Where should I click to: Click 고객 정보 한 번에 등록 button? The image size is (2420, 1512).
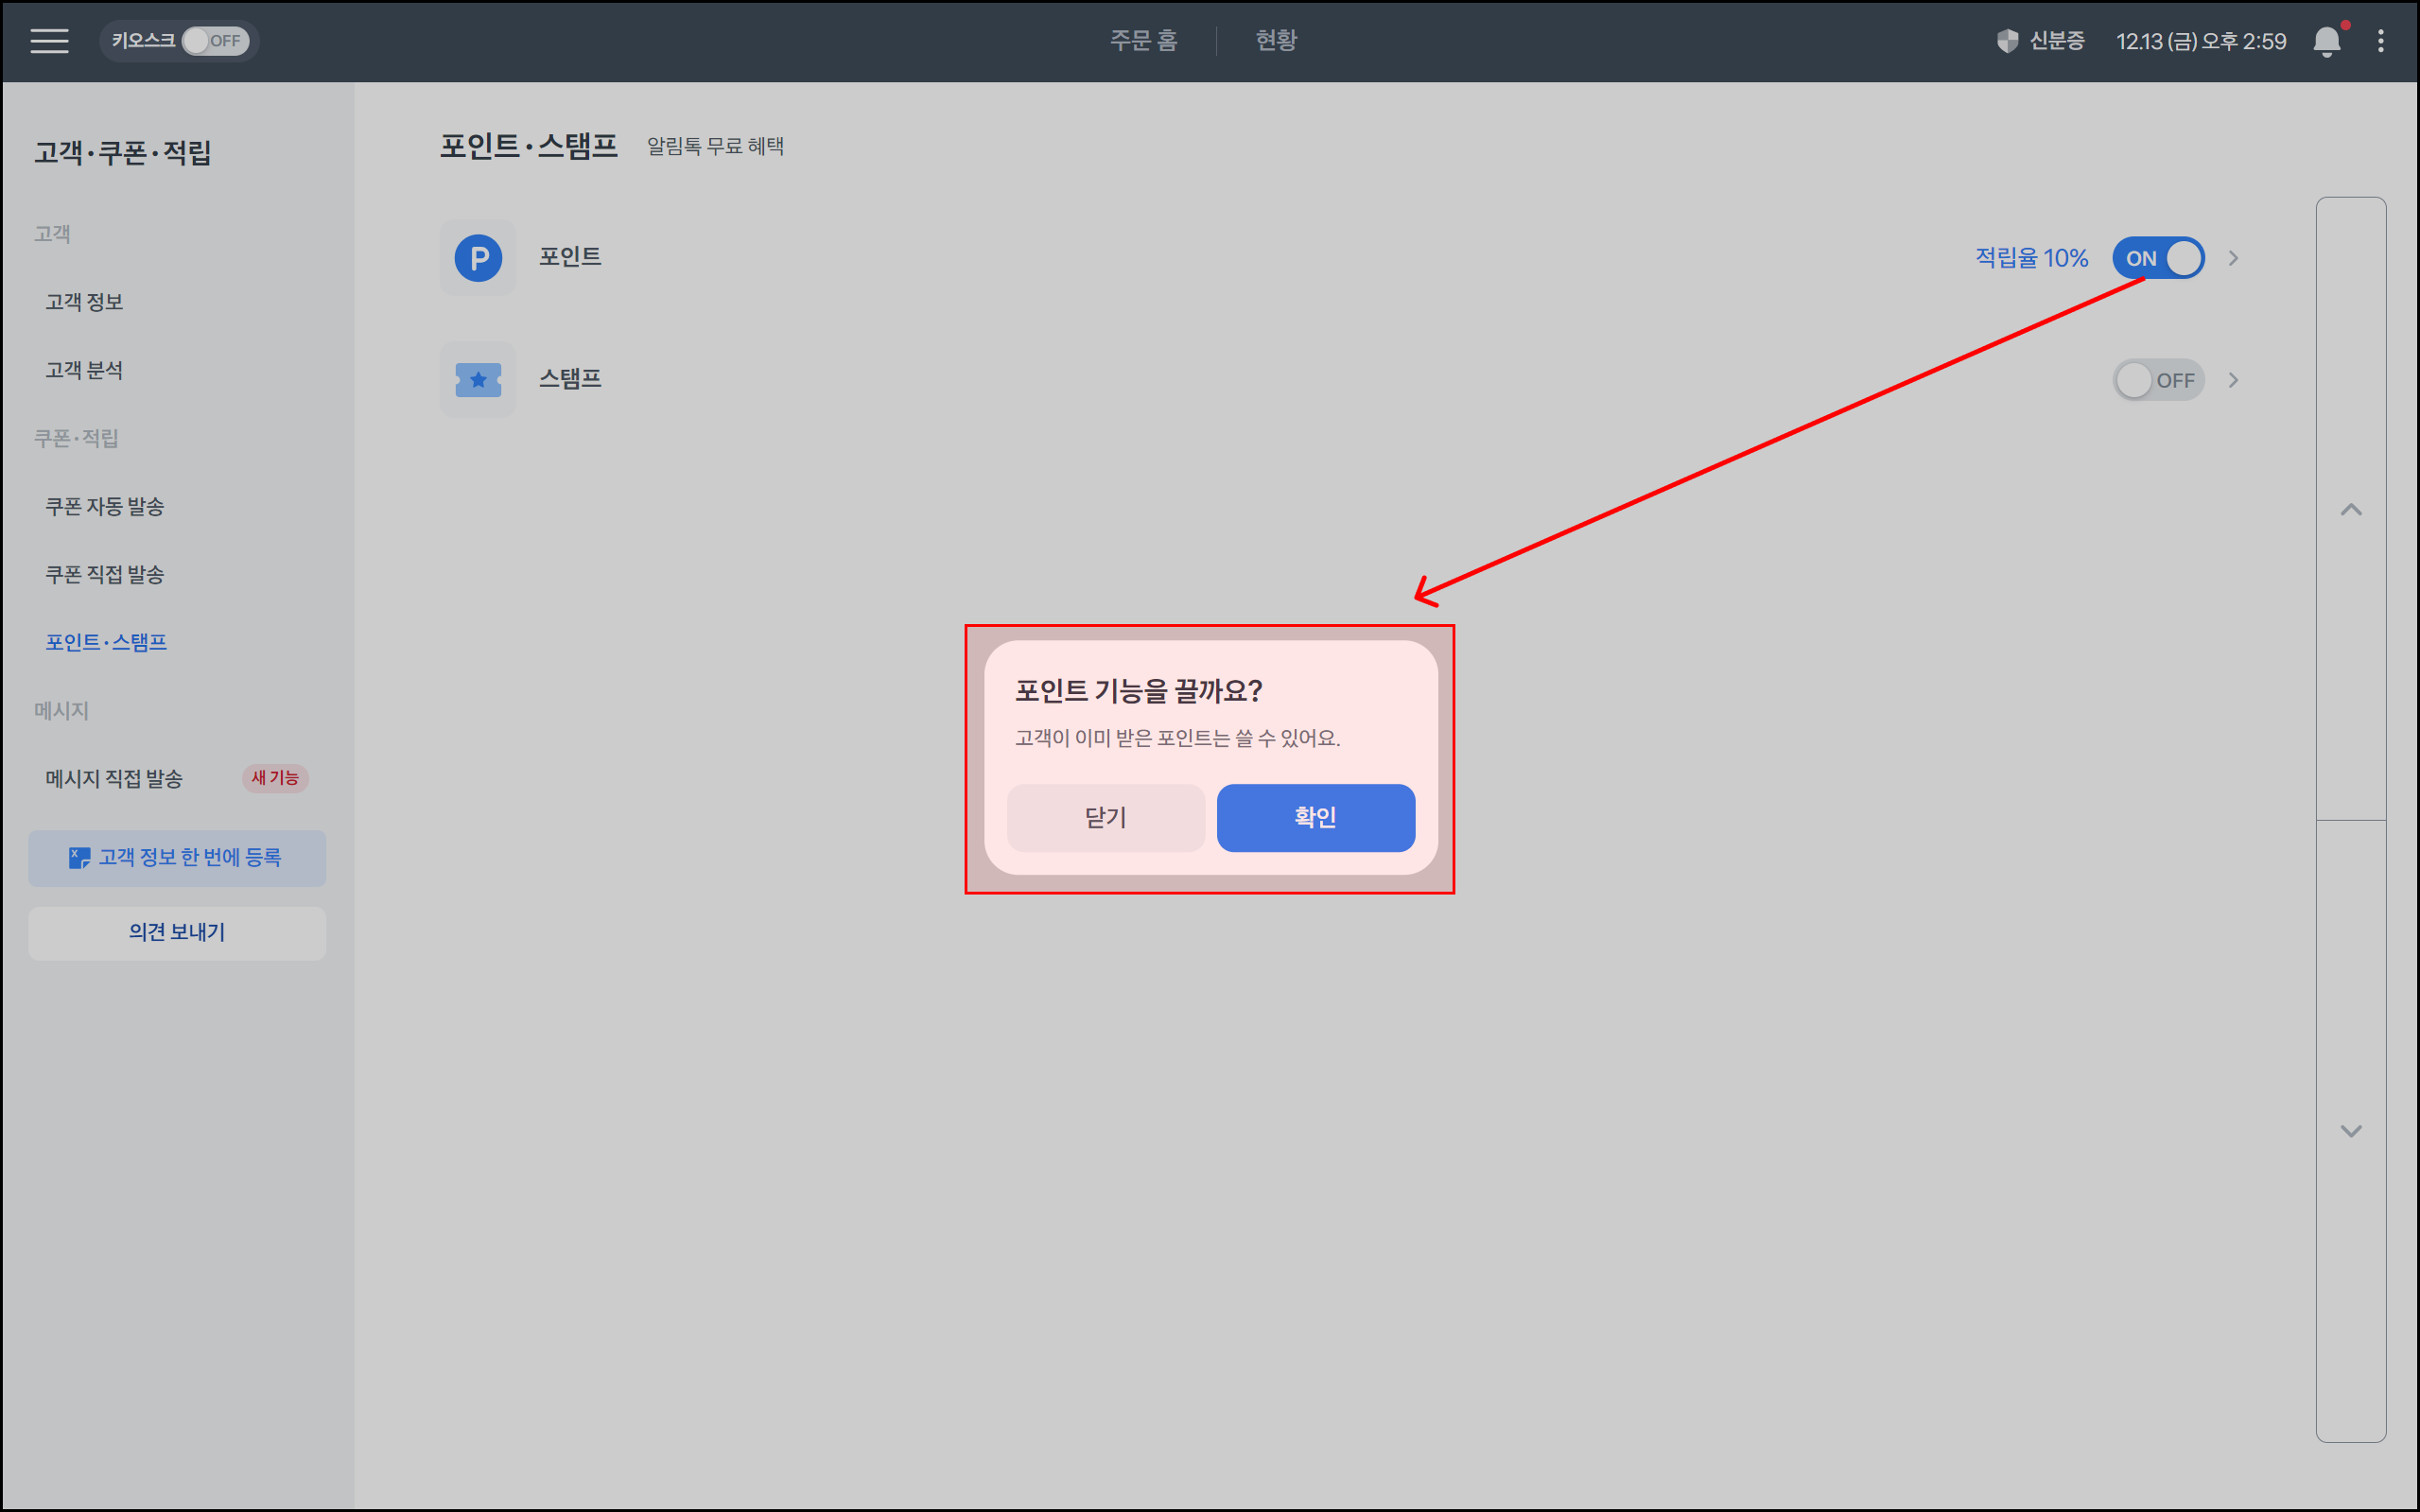coord(177,858)
